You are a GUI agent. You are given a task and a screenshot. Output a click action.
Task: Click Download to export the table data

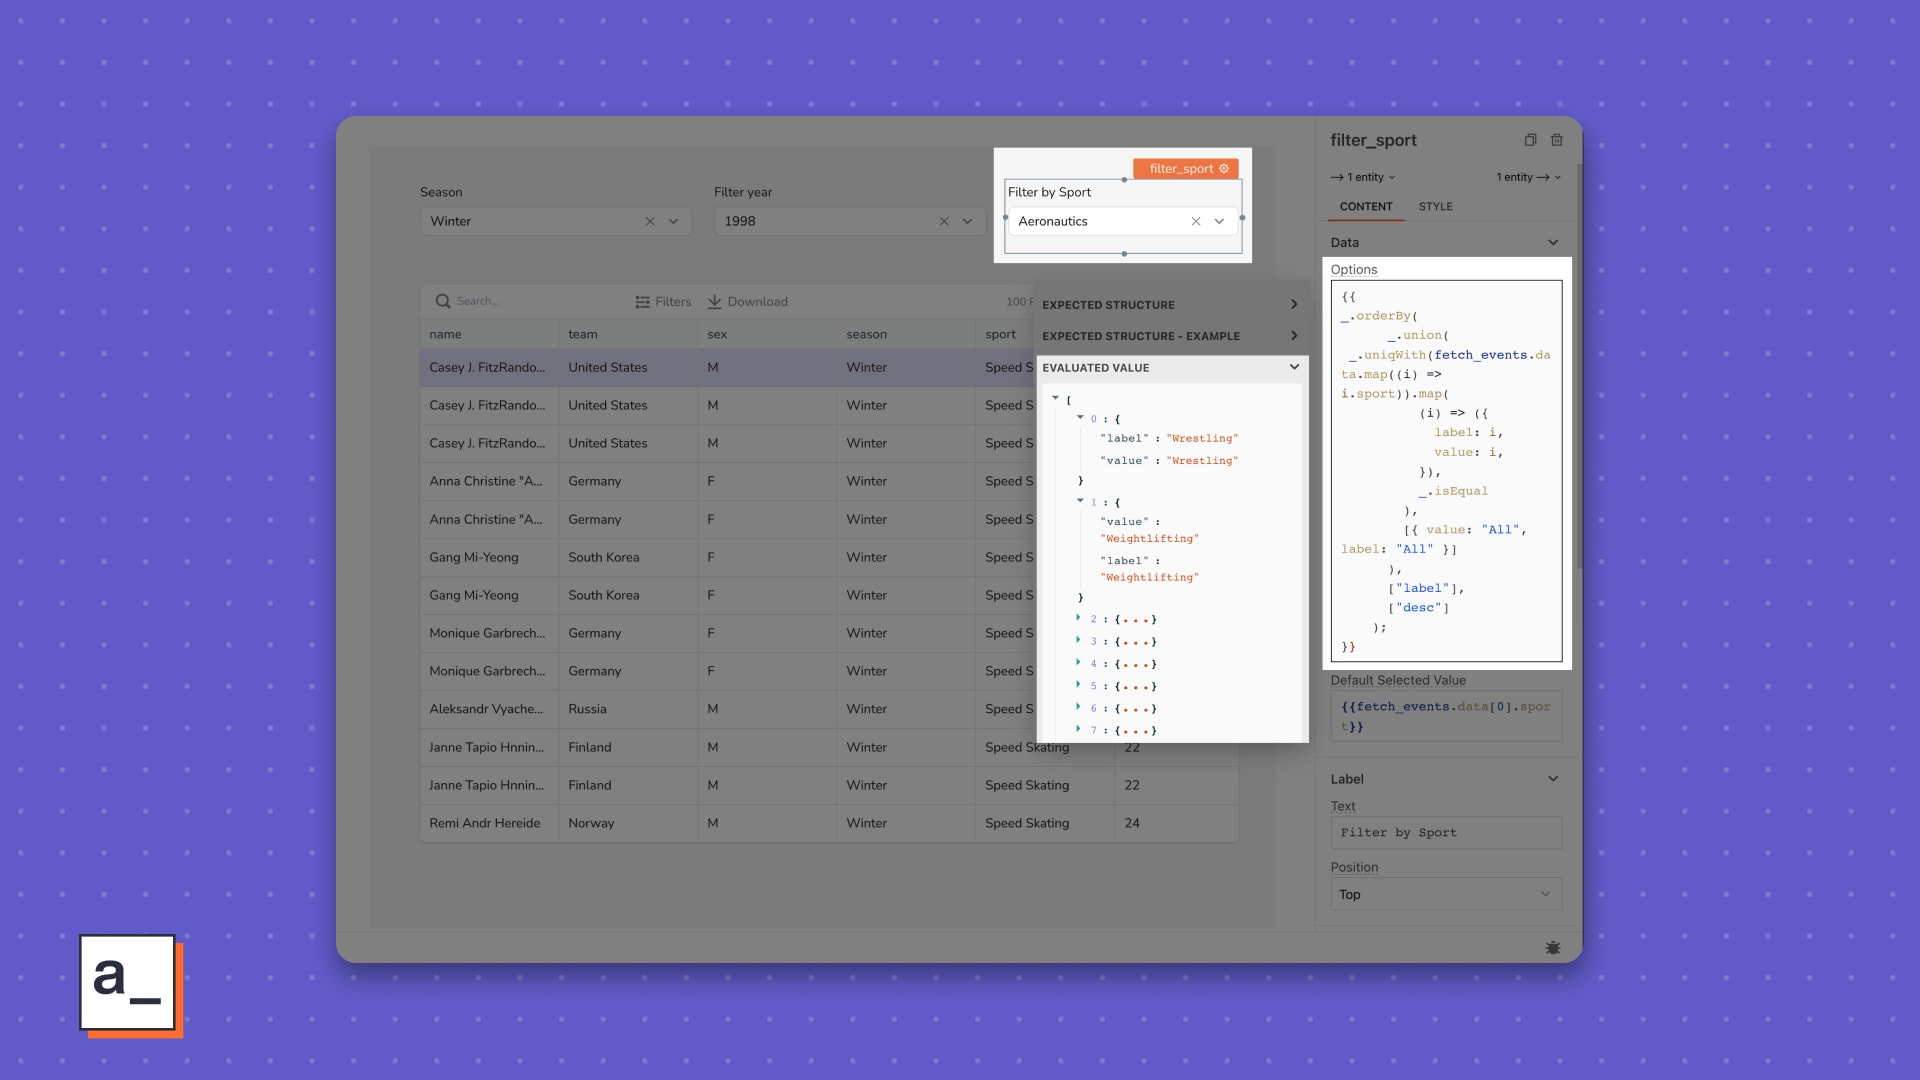(x=748, y=301)
